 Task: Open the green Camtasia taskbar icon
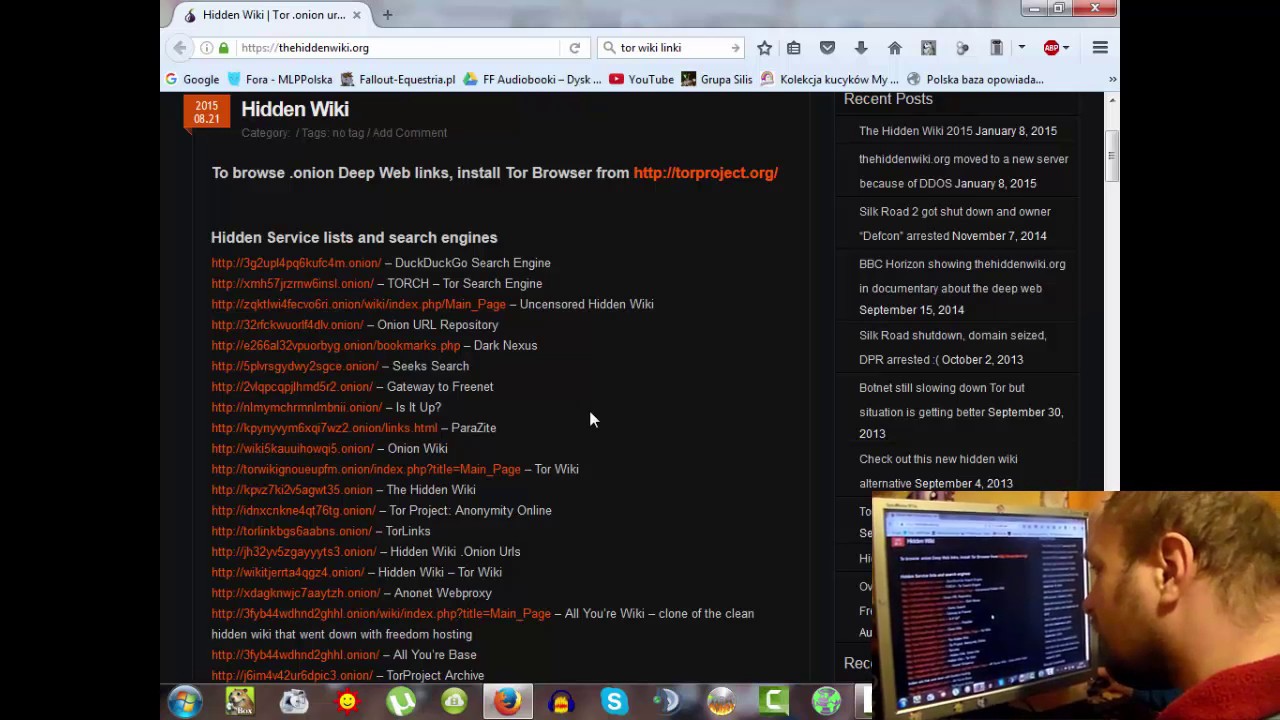tap(774, 702)
